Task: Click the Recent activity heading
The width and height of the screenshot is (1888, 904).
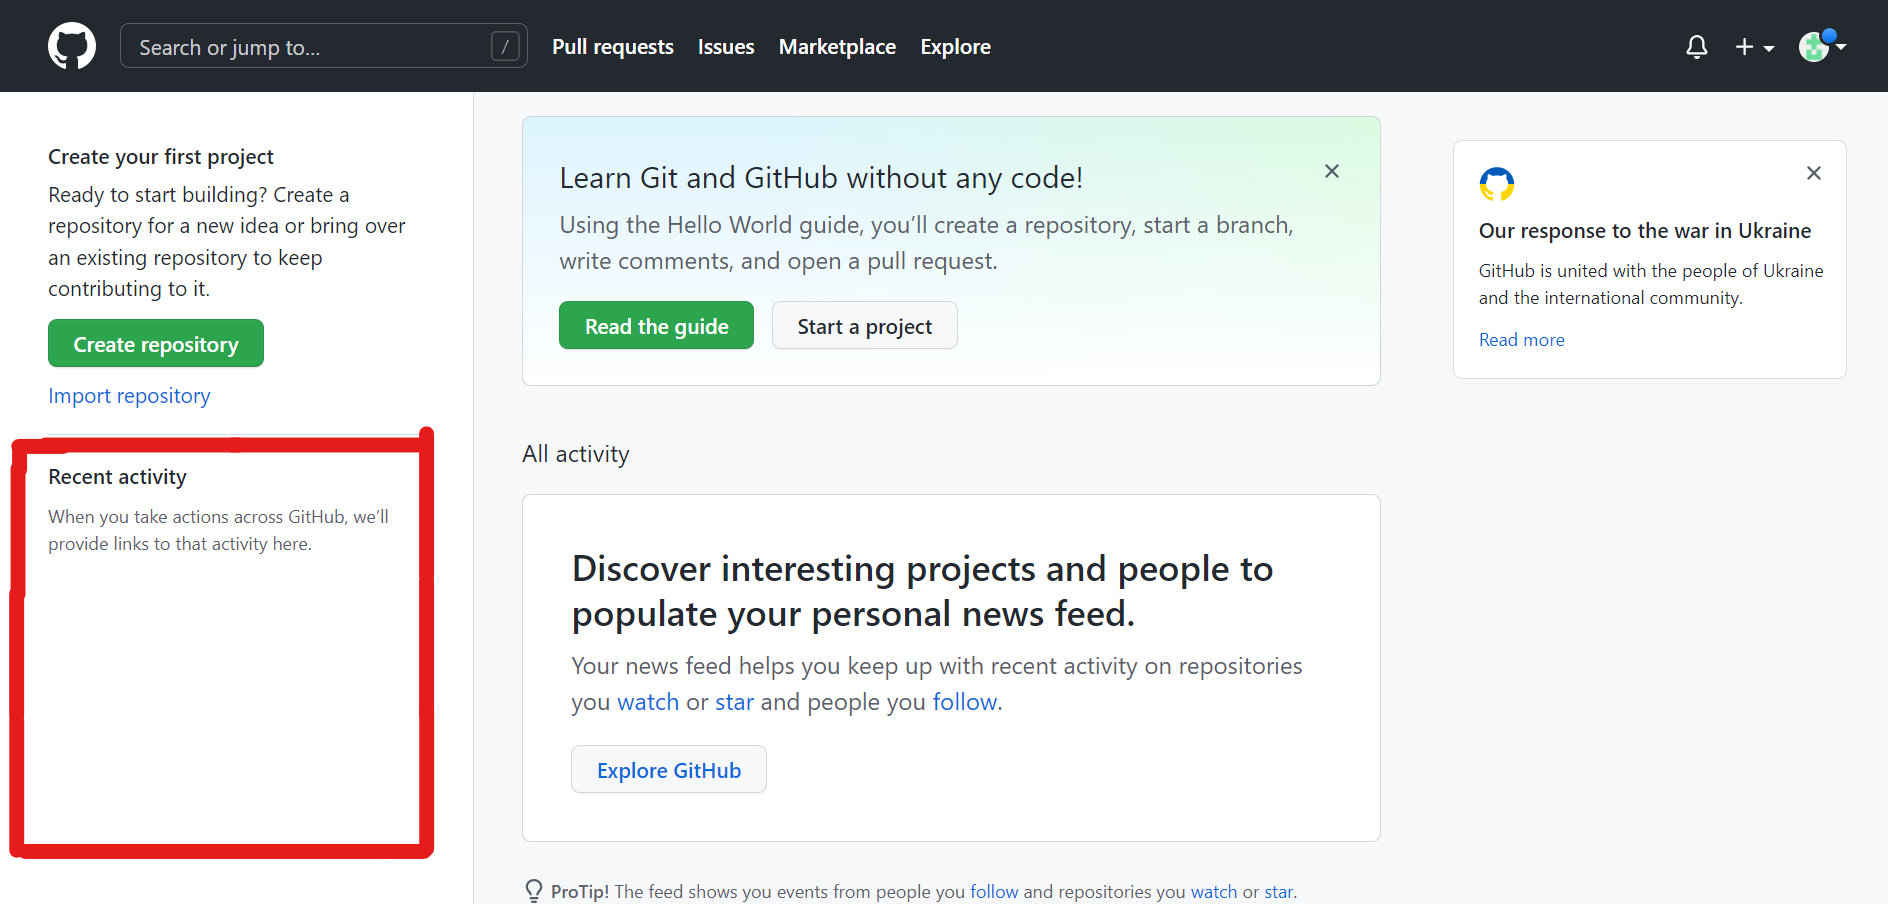Action: [118, 477]
